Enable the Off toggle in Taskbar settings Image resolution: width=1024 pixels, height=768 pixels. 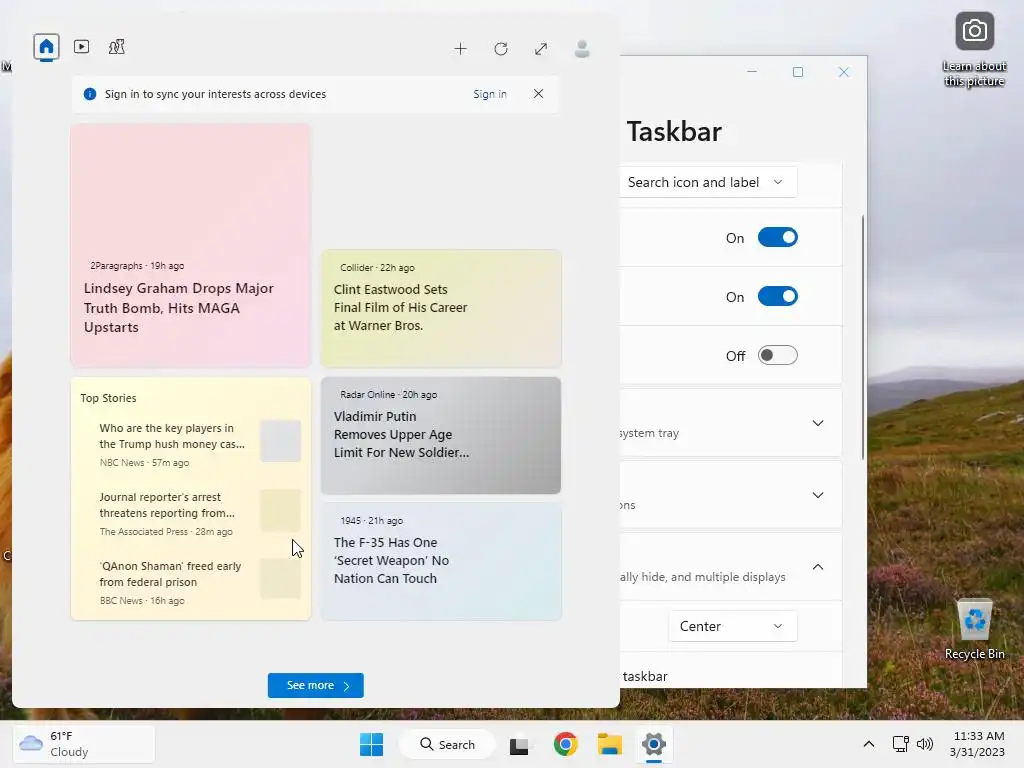(778, 355)
